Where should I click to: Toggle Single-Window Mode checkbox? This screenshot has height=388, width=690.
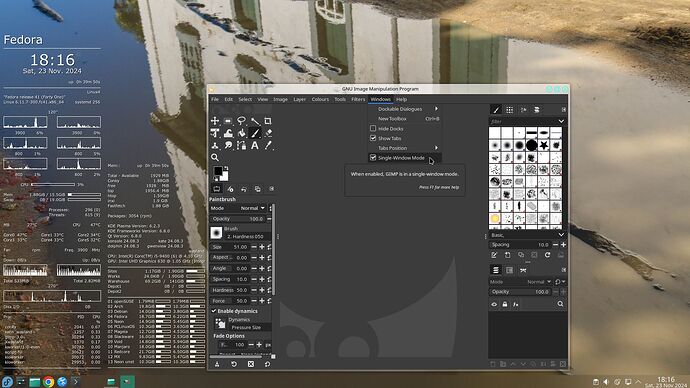373,157
